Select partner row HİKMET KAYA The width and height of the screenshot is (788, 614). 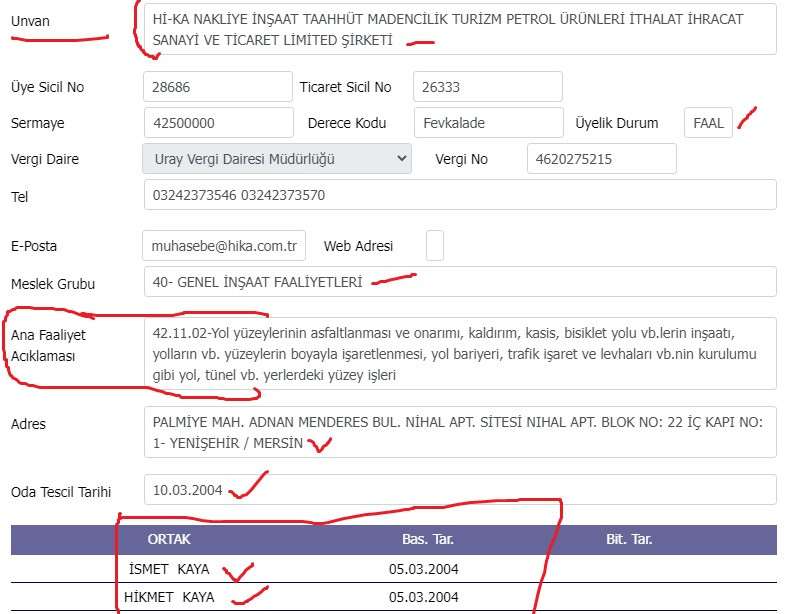[393, 597]
